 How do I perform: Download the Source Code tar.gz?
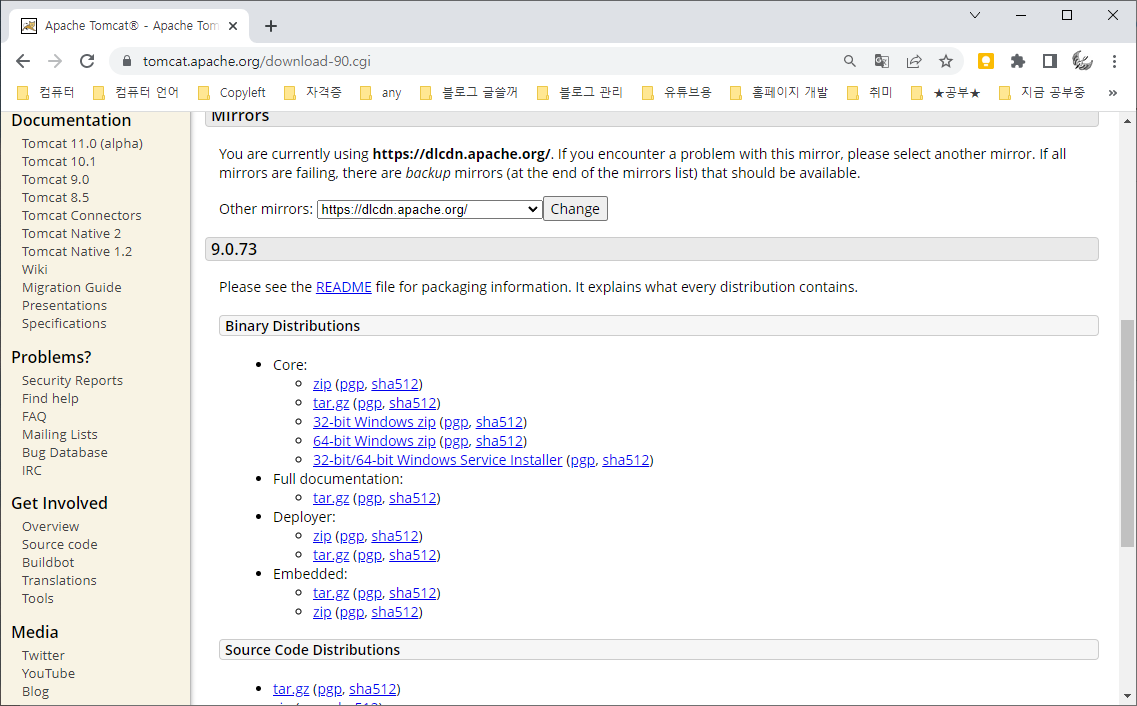pos(291,689)
